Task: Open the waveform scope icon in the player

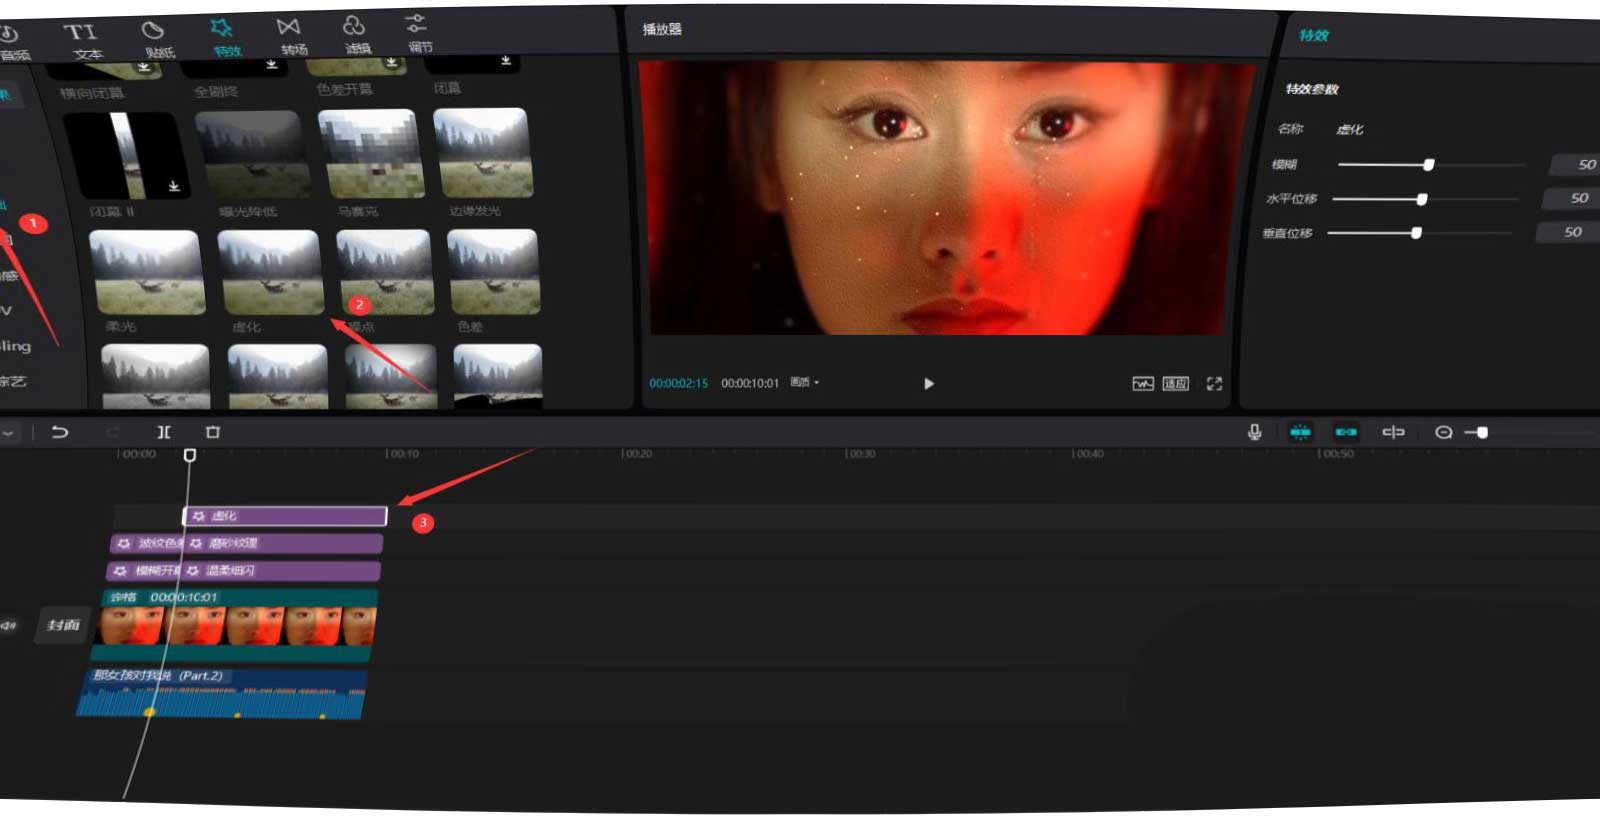Action: (x=1142, y=384)
